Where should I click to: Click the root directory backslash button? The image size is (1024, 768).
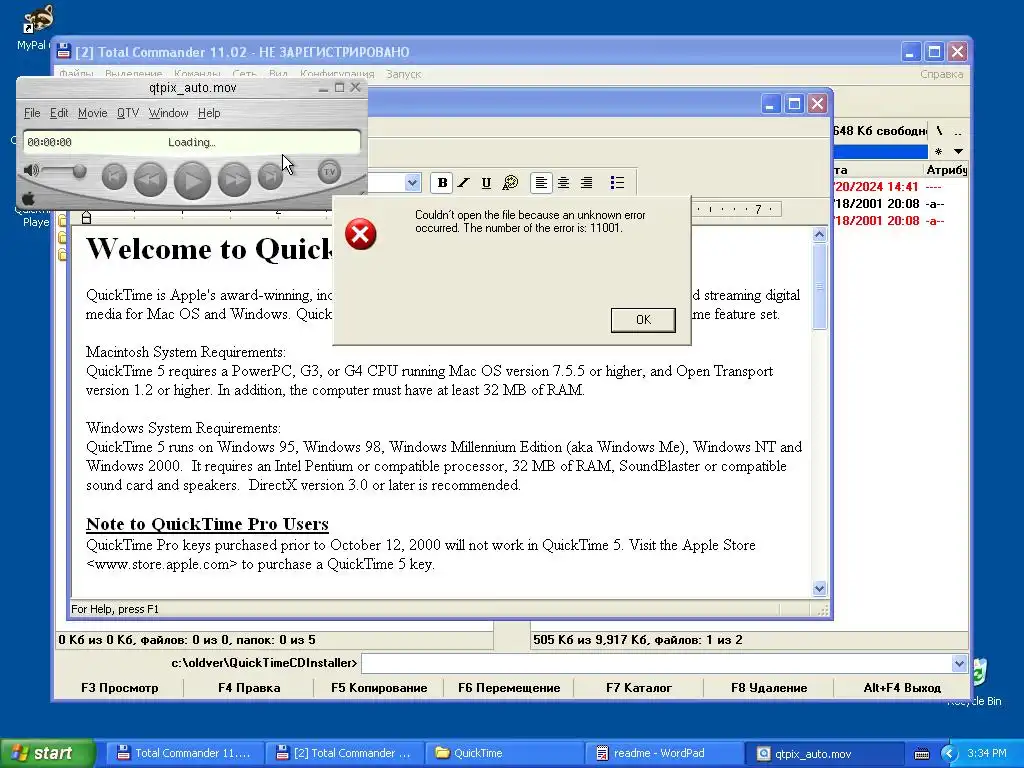939,131
